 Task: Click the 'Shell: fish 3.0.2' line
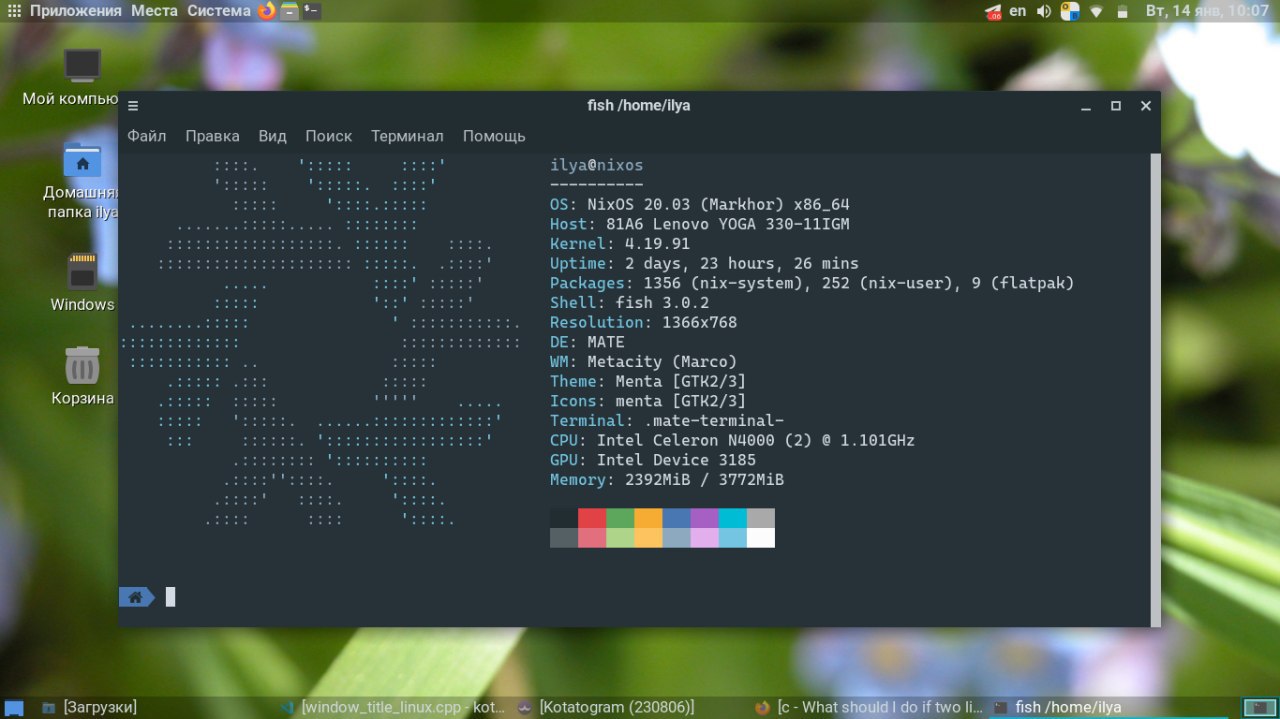(630, 303)
